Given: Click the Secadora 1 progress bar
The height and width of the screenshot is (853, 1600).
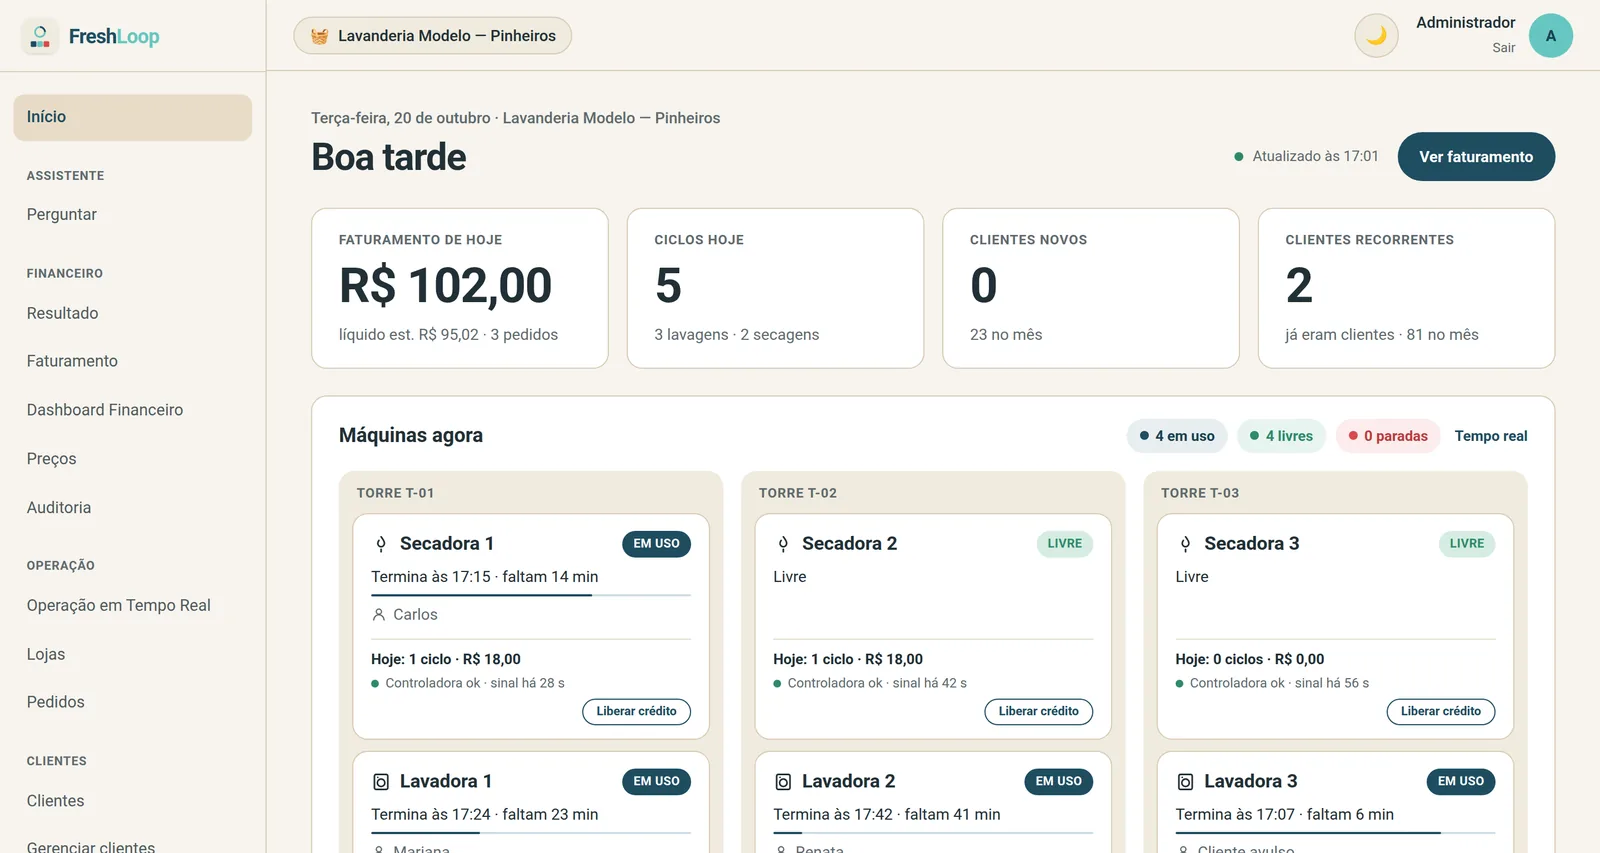Looking at the screenshot, I should coord(531,595).
